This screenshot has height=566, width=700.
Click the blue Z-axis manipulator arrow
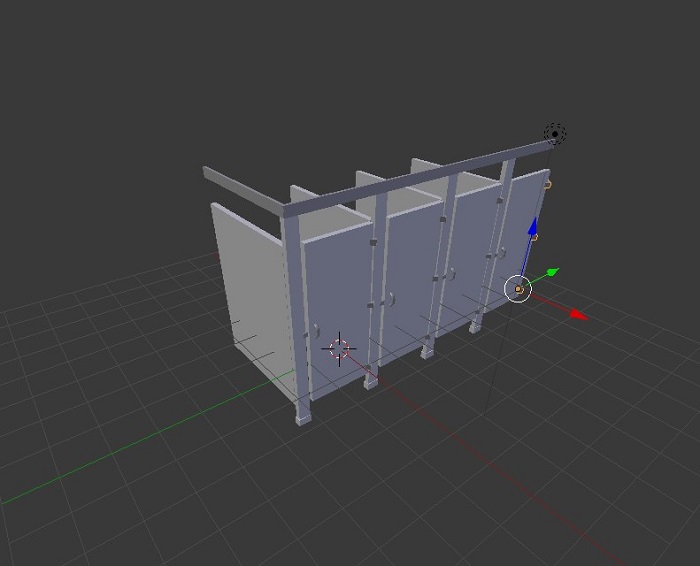[533, 226]
